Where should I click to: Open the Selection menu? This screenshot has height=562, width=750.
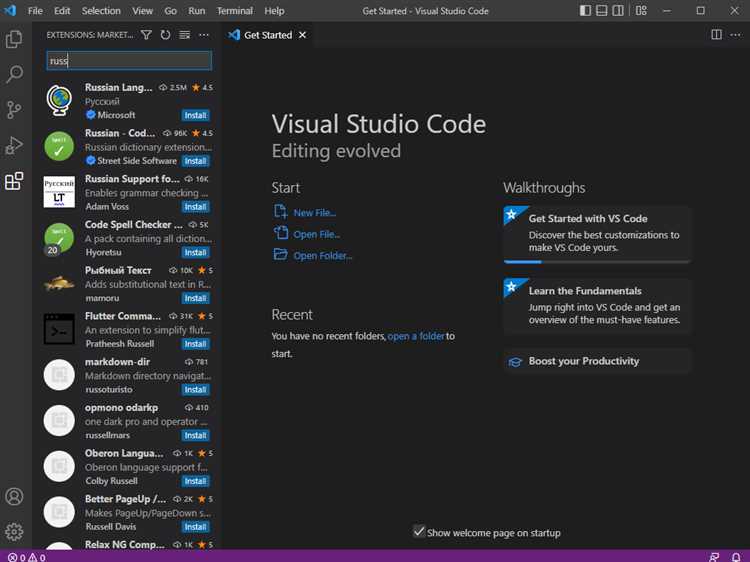[101, 11]
